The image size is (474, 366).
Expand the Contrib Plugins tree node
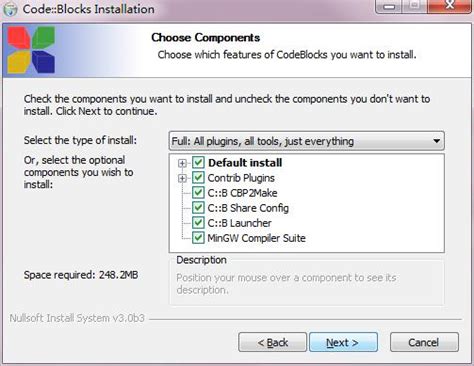(x=182, y=178)
